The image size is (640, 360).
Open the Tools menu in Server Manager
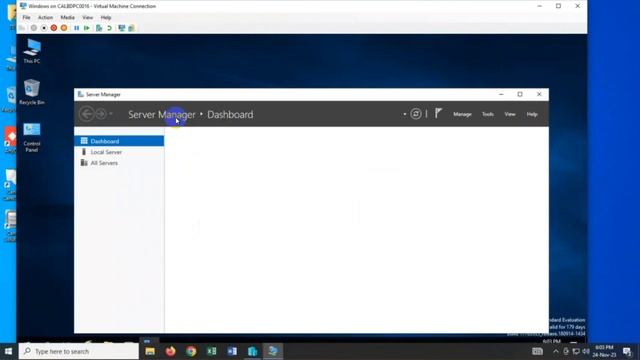[x=488, y=114]
